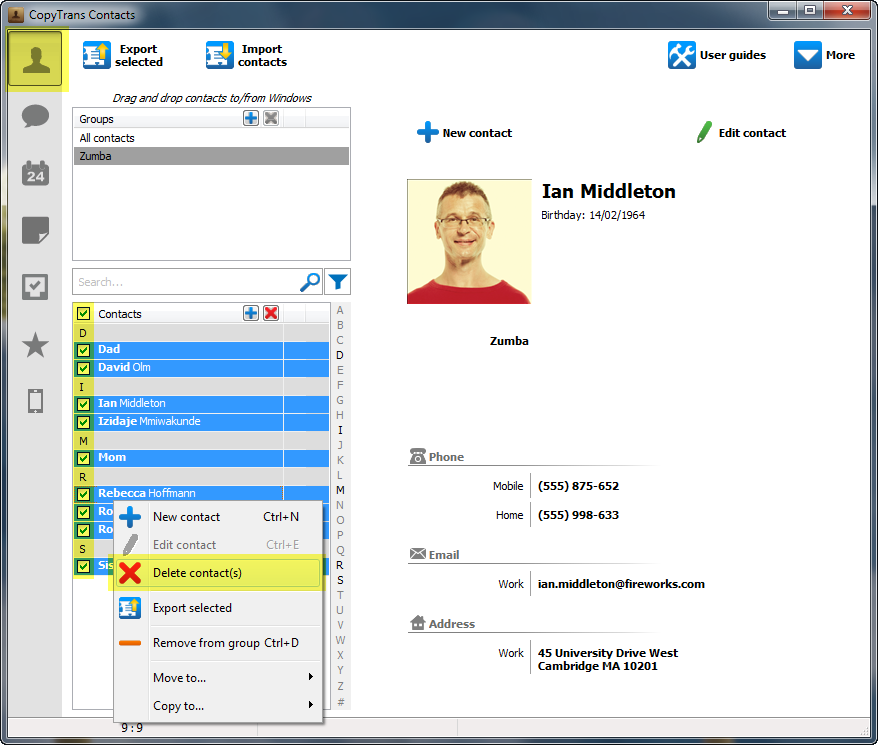Uncheck checkbox of last contact under S

83,566
